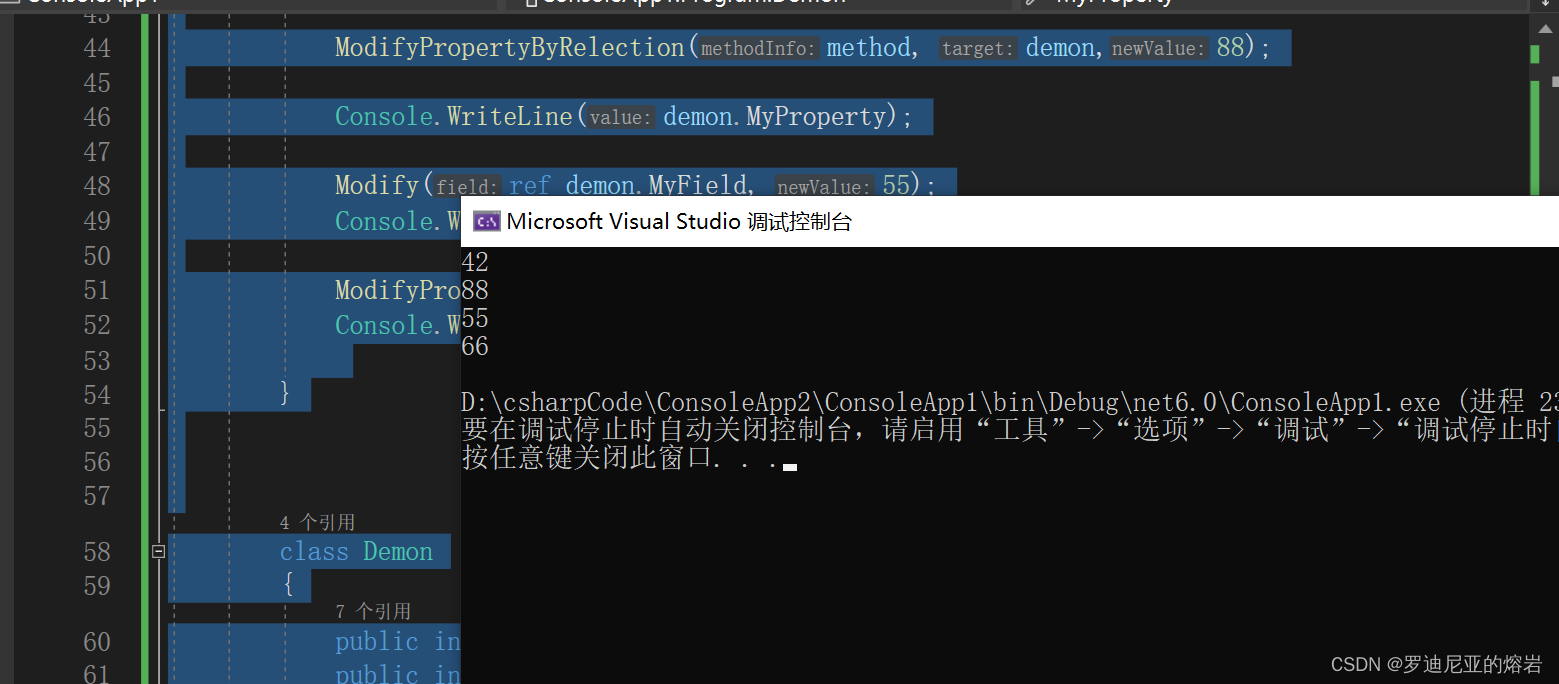Click "WriteLine" on line 46
This screenshot has height=684, width=1559.
(x=510, y=117)
